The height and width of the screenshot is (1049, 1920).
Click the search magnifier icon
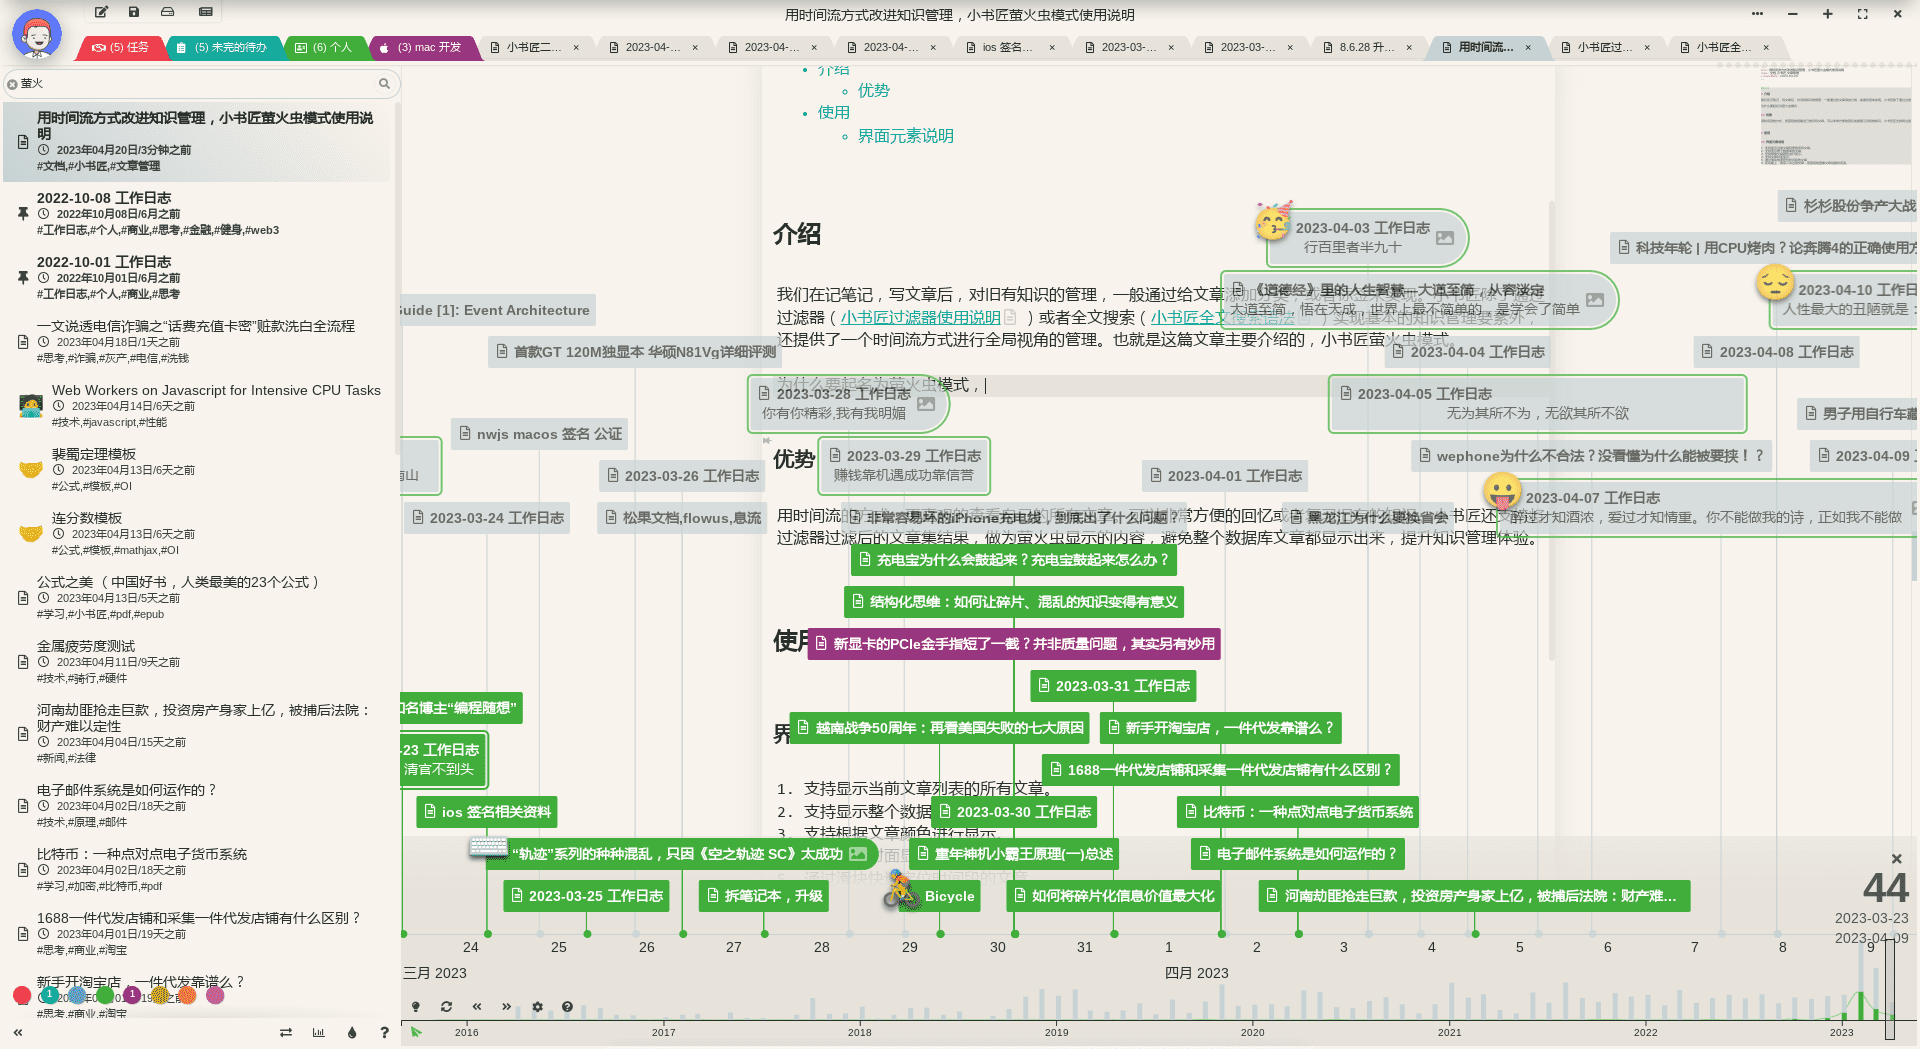384,83
